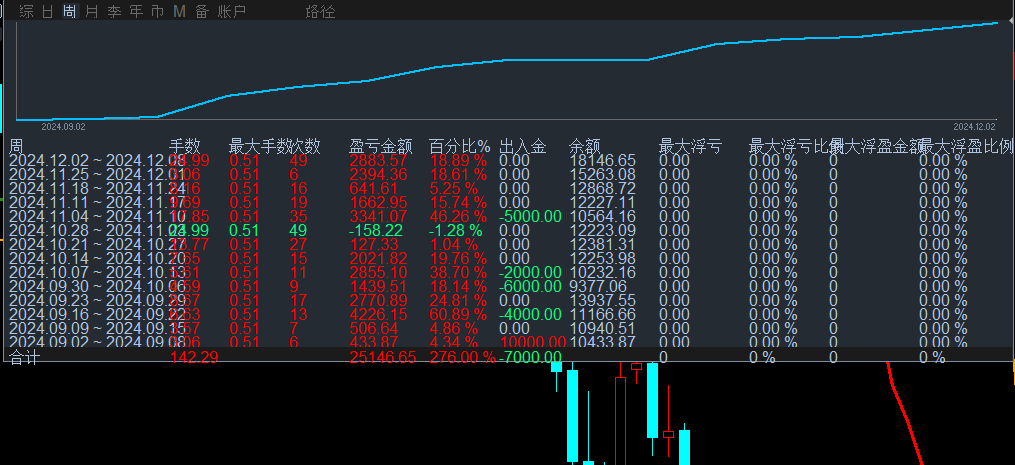Select the 2024.11.11 week row

pos(508,202)
